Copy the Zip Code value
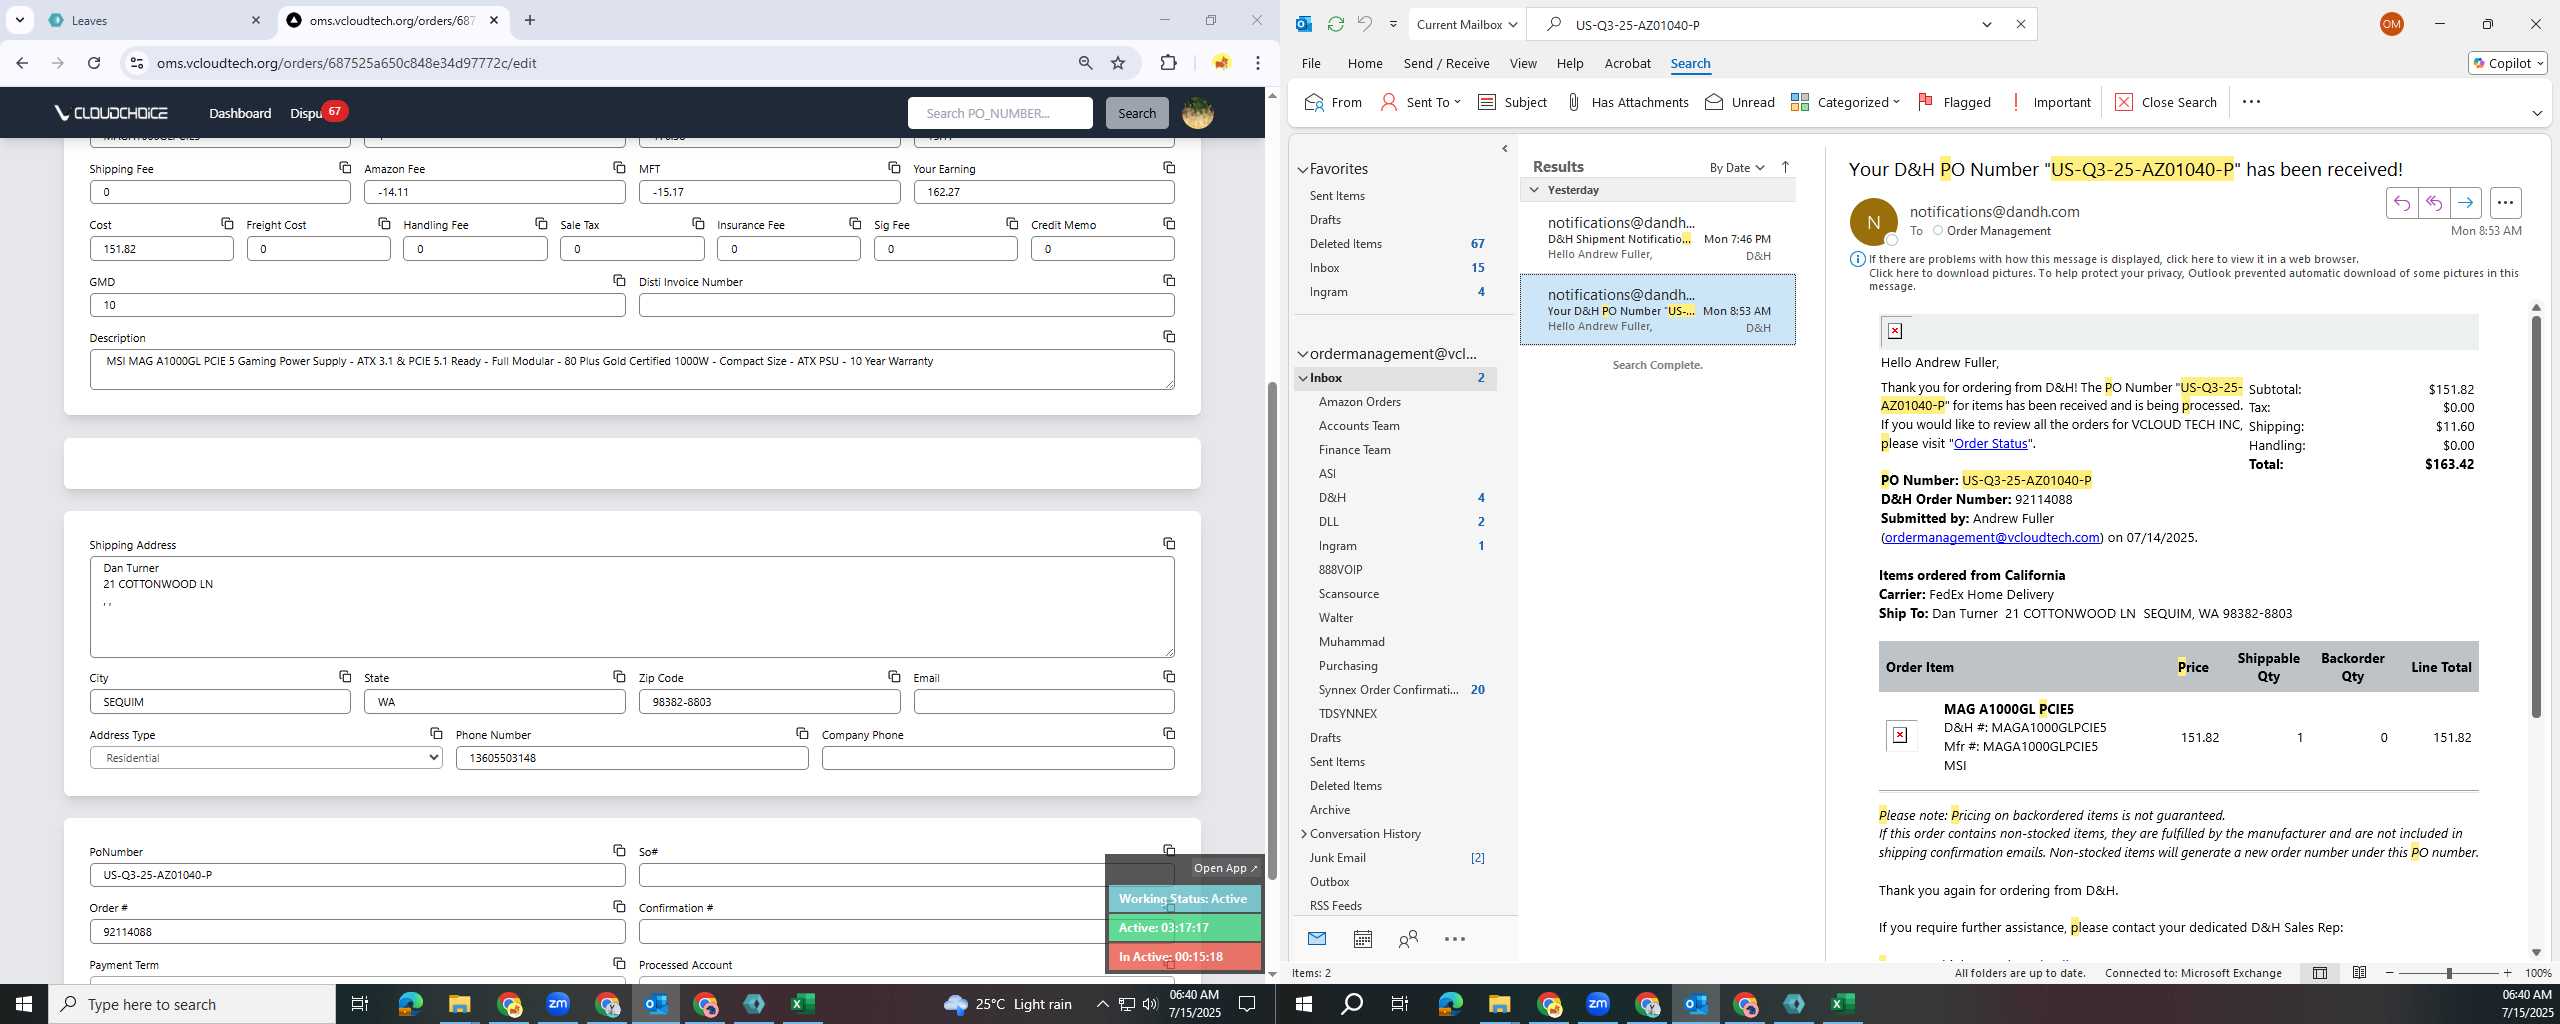Screen dimensions: 2560x1024 click(x=894, y=677)
